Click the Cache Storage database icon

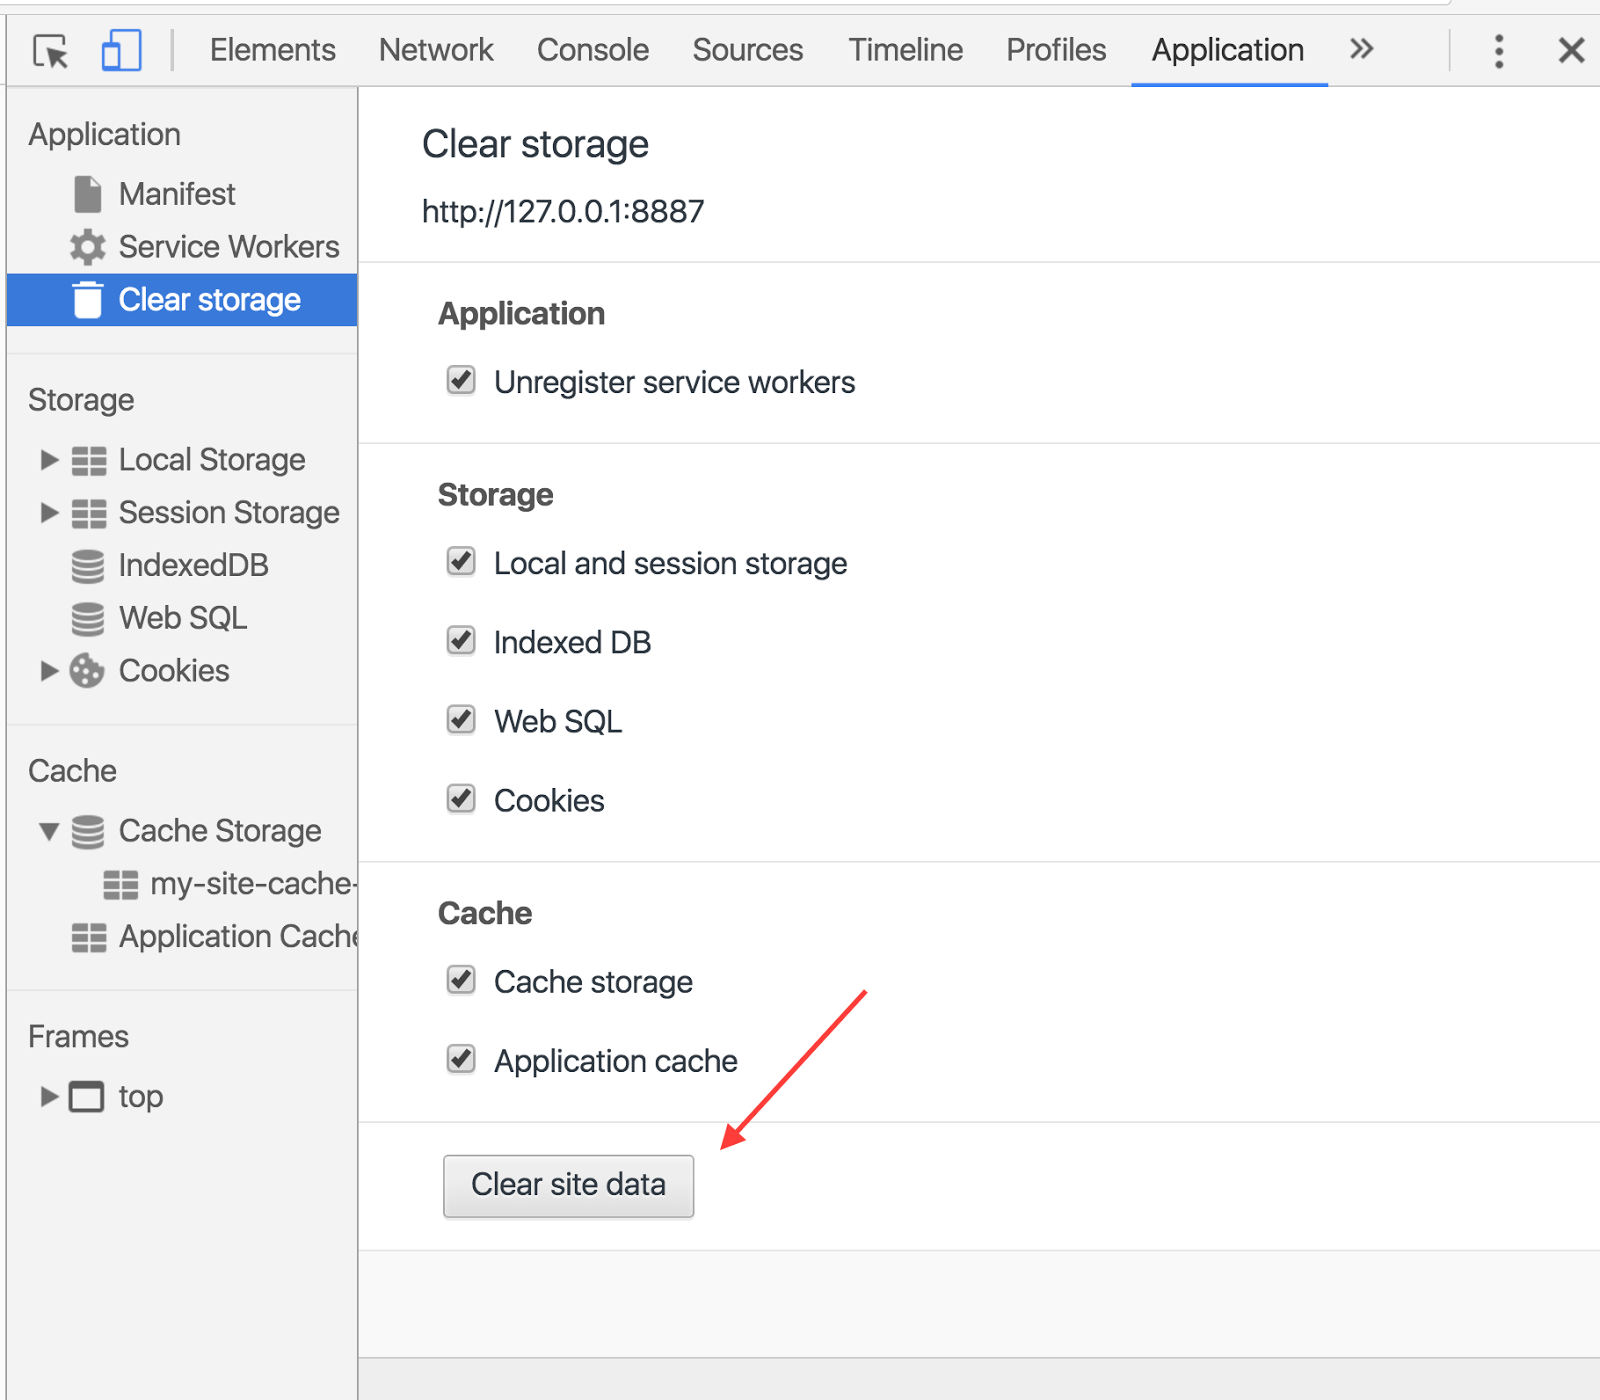coord(88,831)
